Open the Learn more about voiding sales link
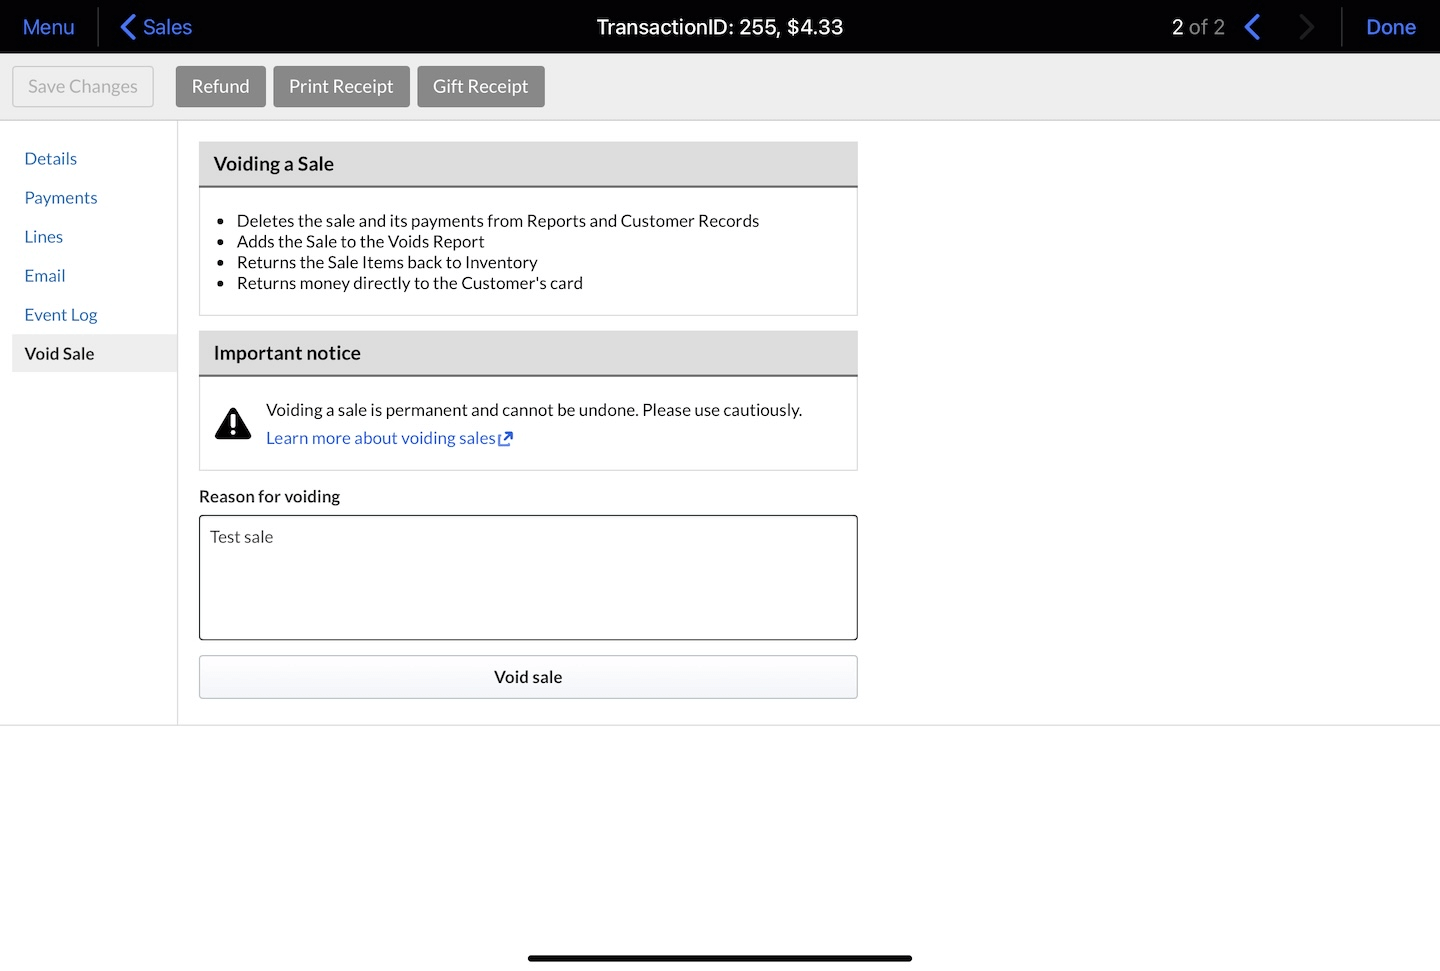 pos(380,439)
